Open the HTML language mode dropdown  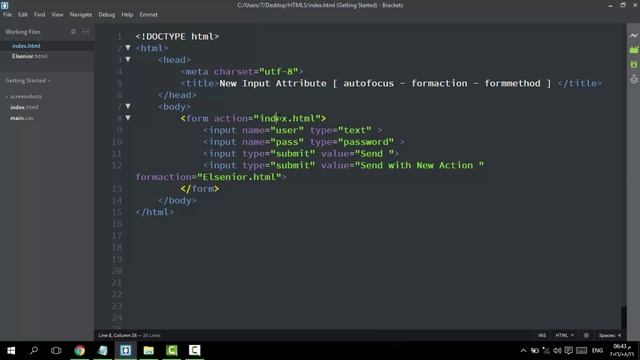point(564,335)
